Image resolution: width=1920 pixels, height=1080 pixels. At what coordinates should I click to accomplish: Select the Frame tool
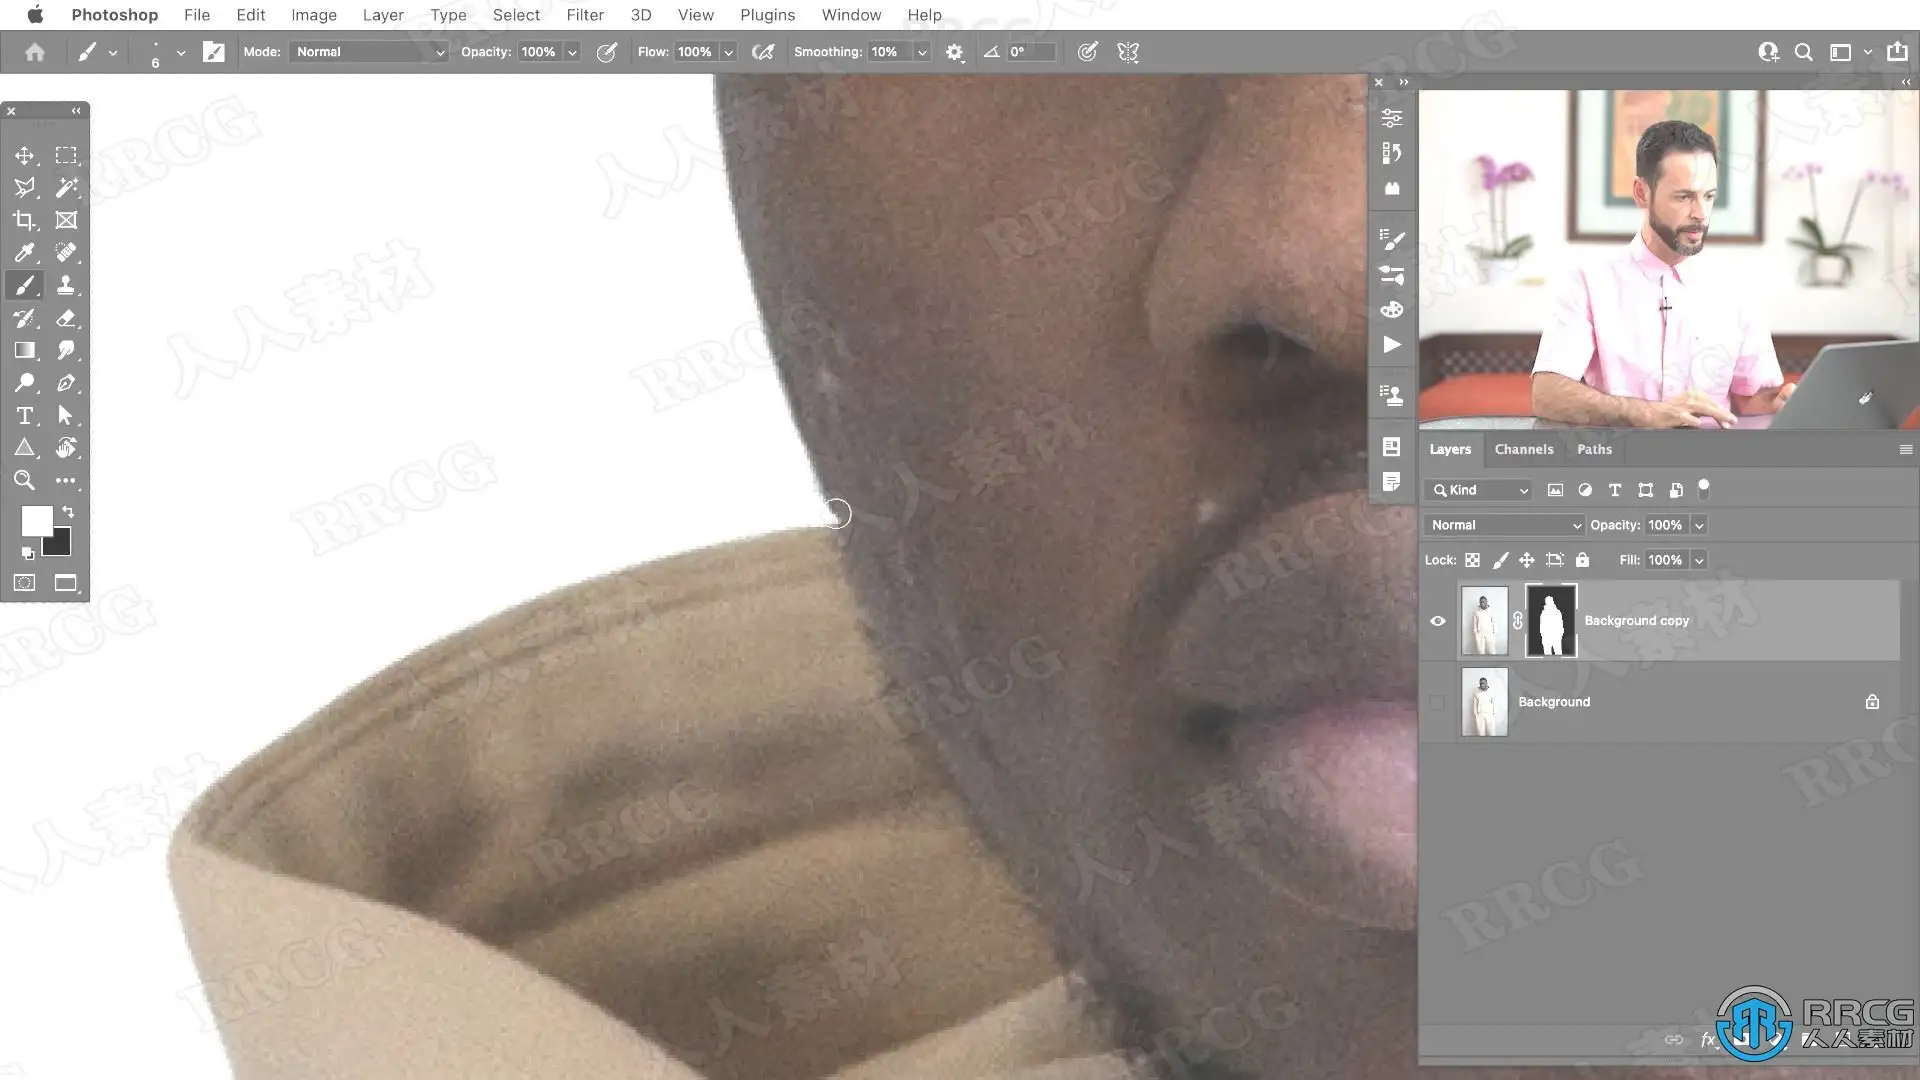click(66, 220)
